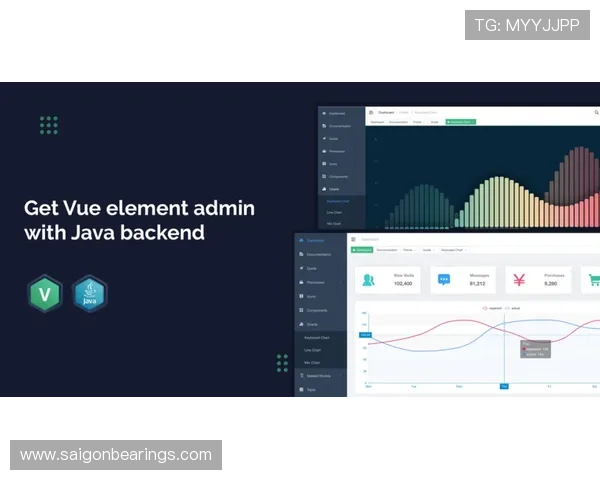Image resolution: width=600 pixels, height=480 pixels.
Task: Click the Guide plane icon in lower sidebar
Action: 301,268
